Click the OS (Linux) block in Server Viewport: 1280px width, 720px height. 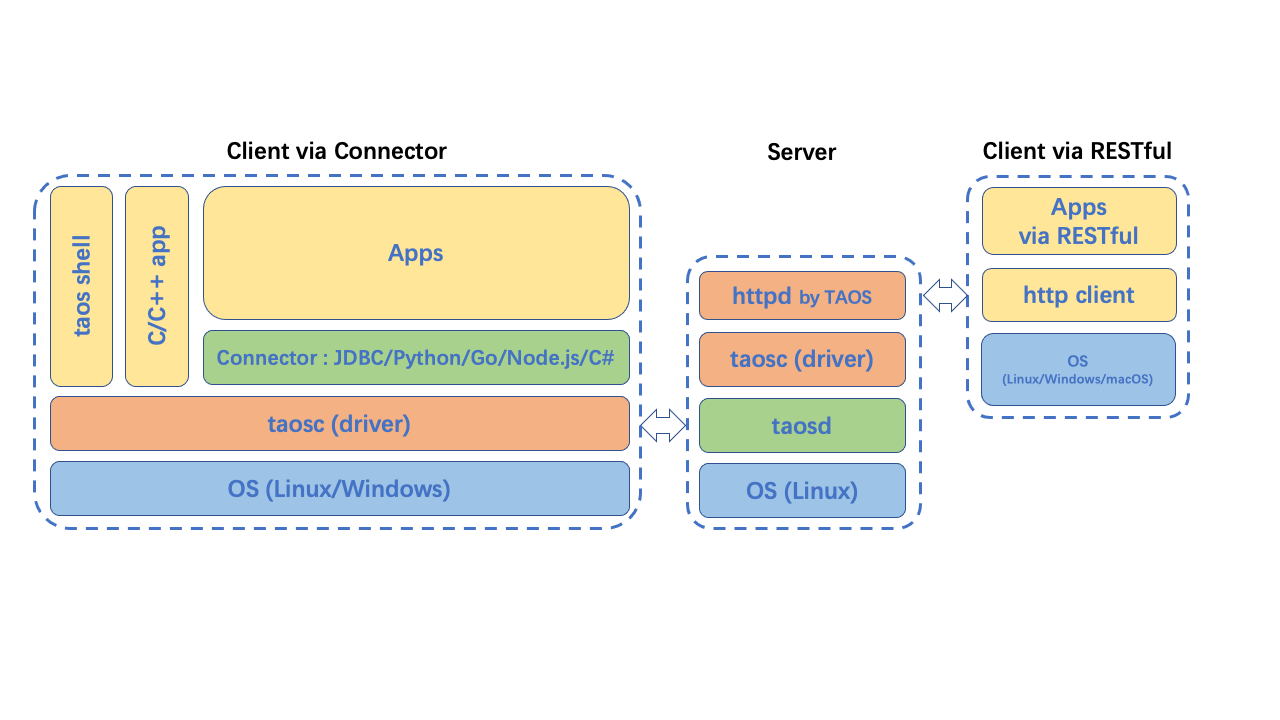[x=802, y=491]
